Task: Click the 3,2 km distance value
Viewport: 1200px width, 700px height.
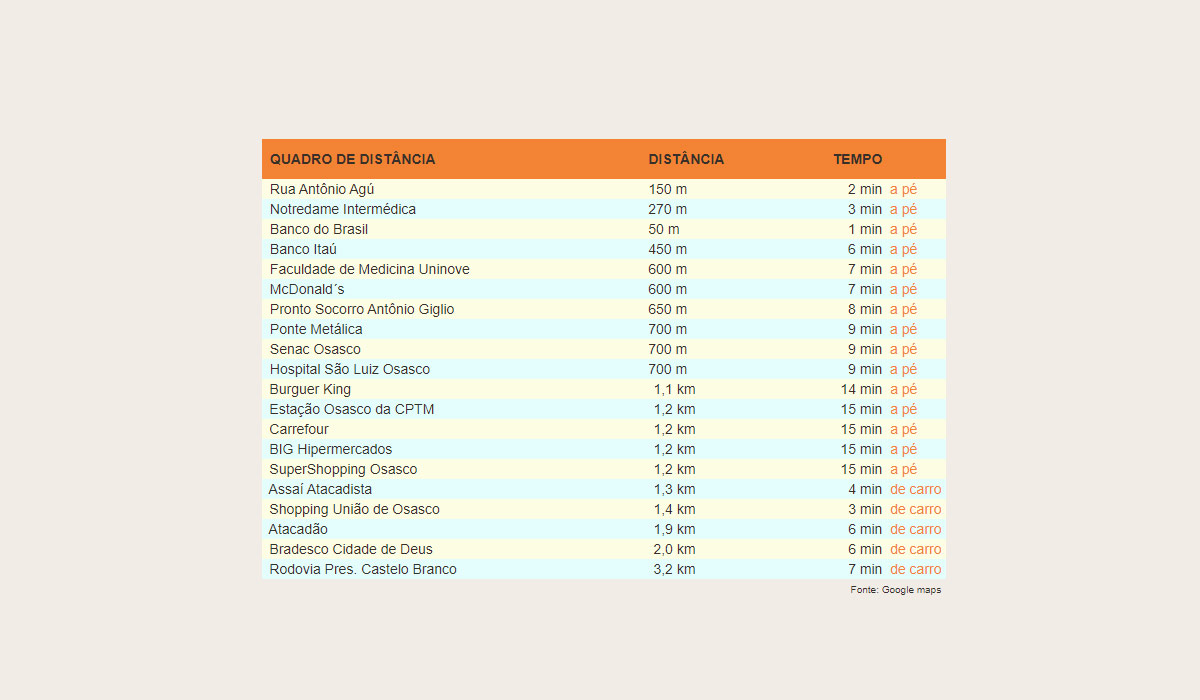Action: tap(675, 569)
